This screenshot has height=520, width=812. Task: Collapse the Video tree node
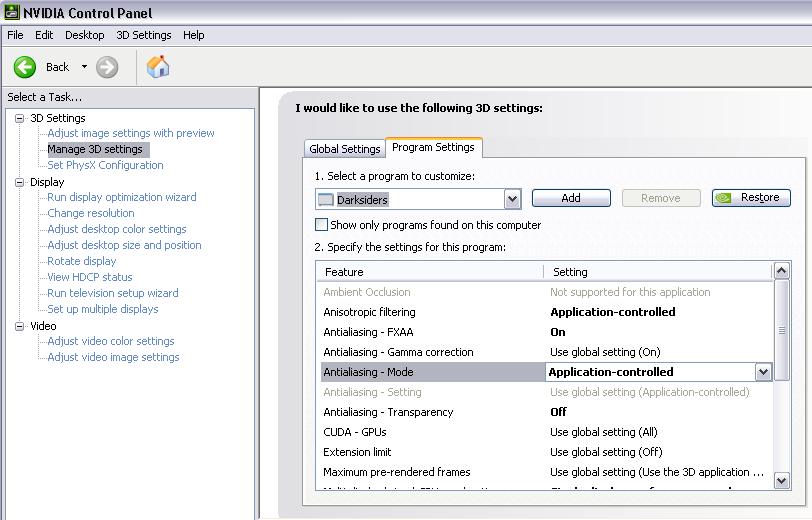point(20,326)
